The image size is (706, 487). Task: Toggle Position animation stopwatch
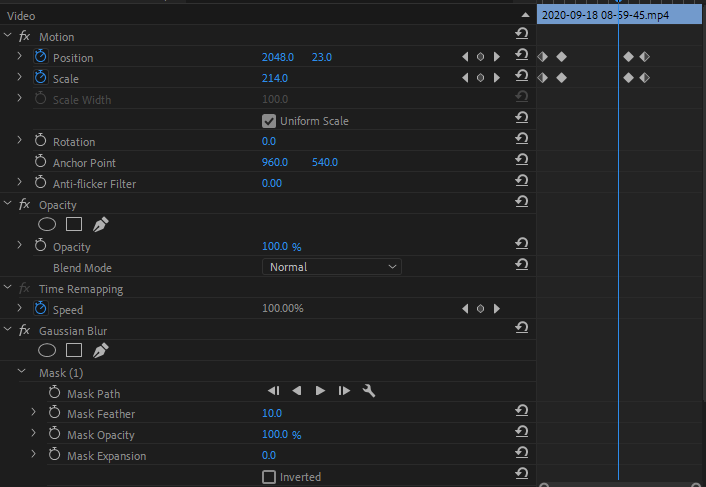[41, 57]
